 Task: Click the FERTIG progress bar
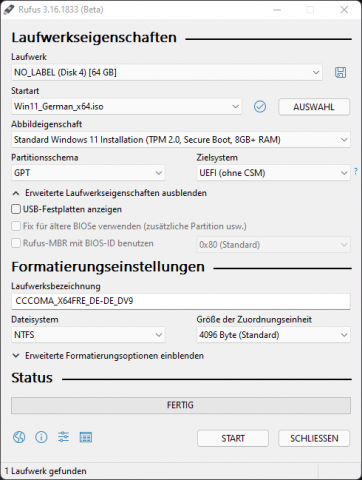(x=181, y=405)
